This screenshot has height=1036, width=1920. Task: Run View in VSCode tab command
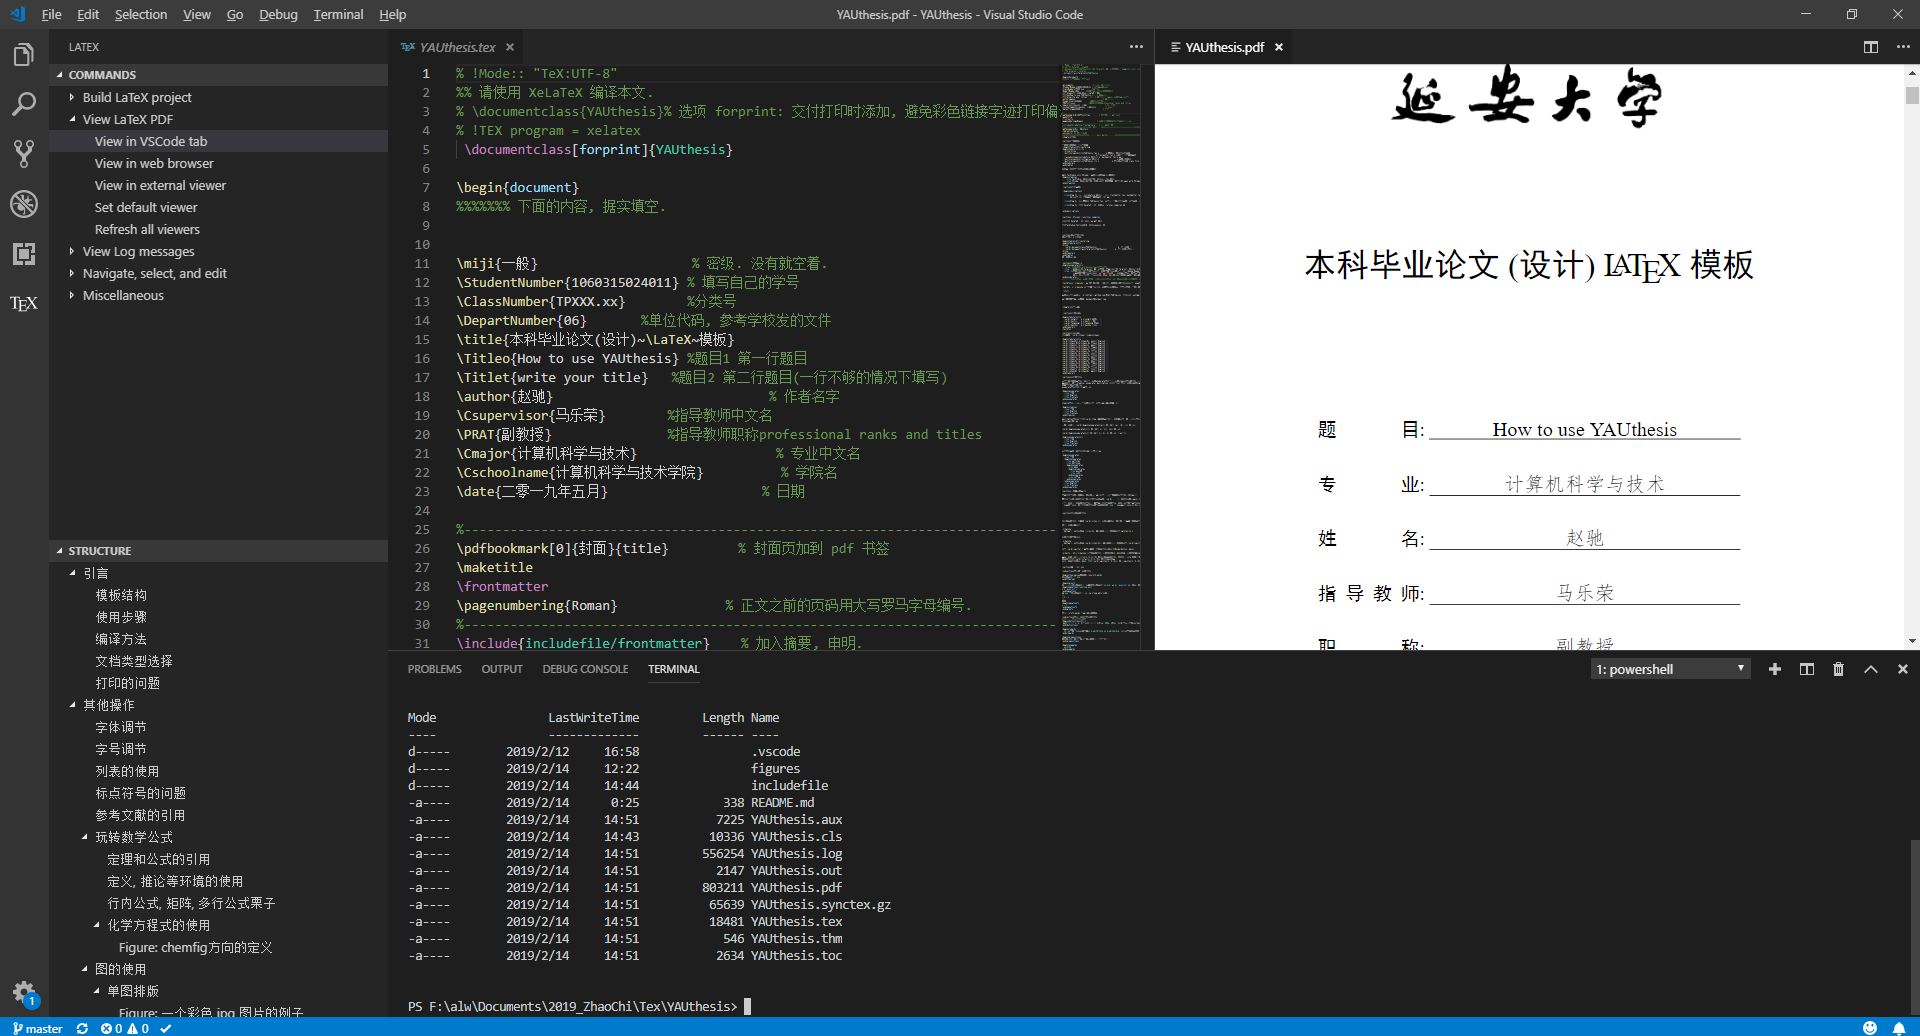point(151,141)
